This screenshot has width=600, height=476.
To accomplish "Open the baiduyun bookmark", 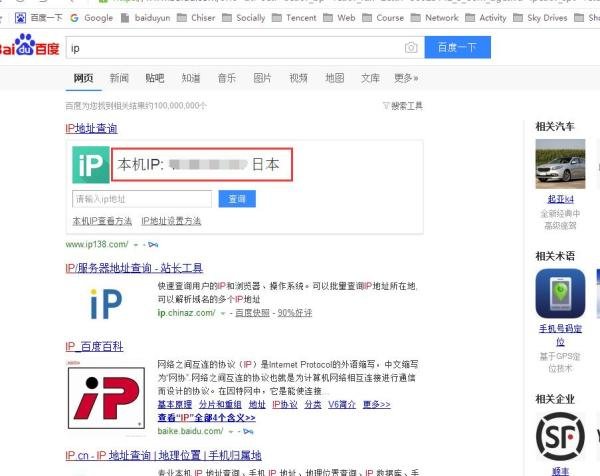I will coord(145,18).
